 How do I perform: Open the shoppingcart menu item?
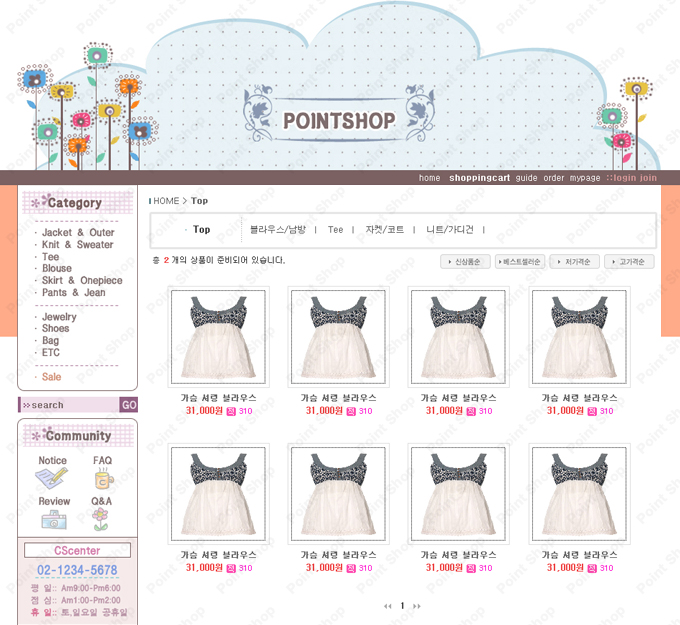coord(479,178)
